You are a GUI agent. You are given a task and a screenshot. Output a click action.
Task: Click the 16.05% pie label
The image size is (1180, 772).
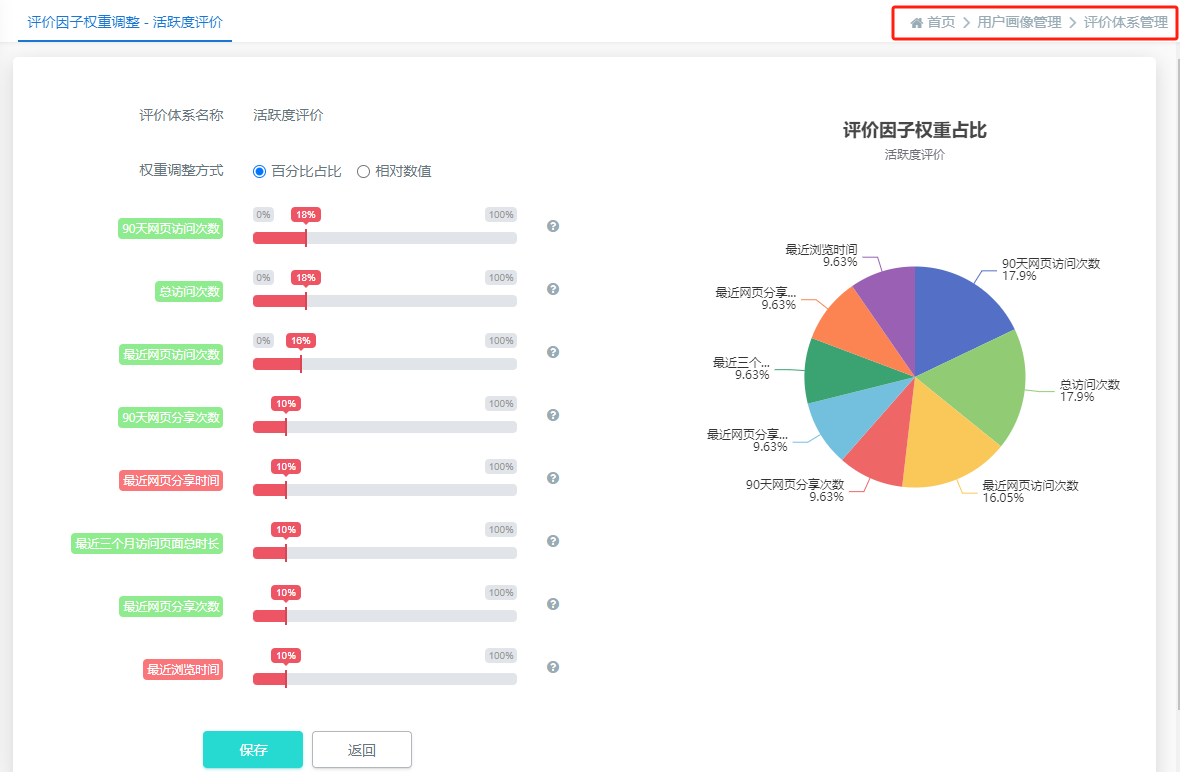coord(1003,497)
